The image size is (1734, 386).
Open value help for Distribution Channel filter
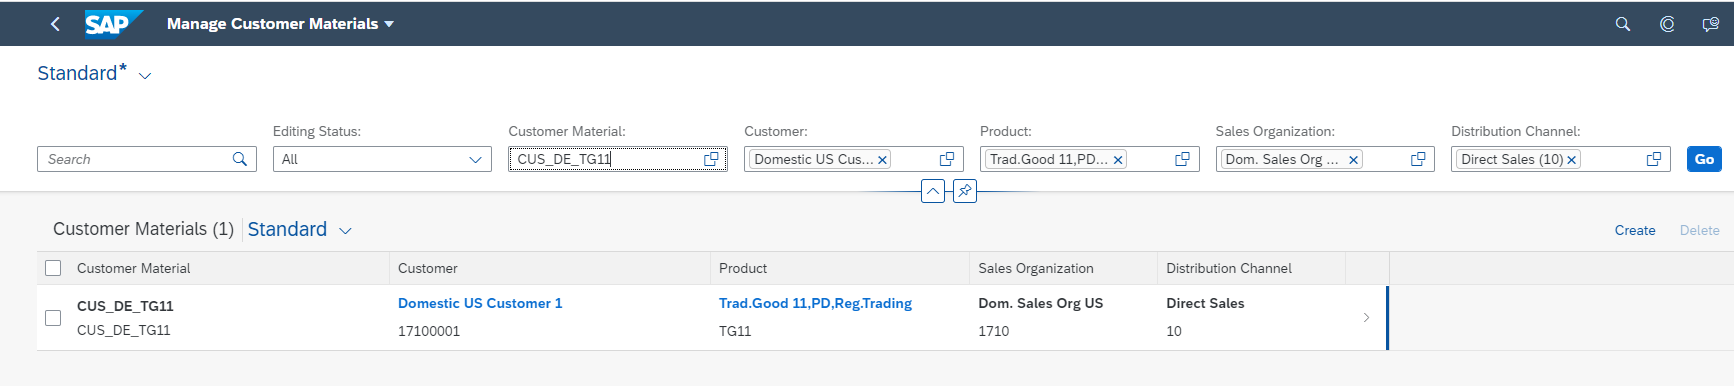pyautogui.click(x=1654, y=159)
